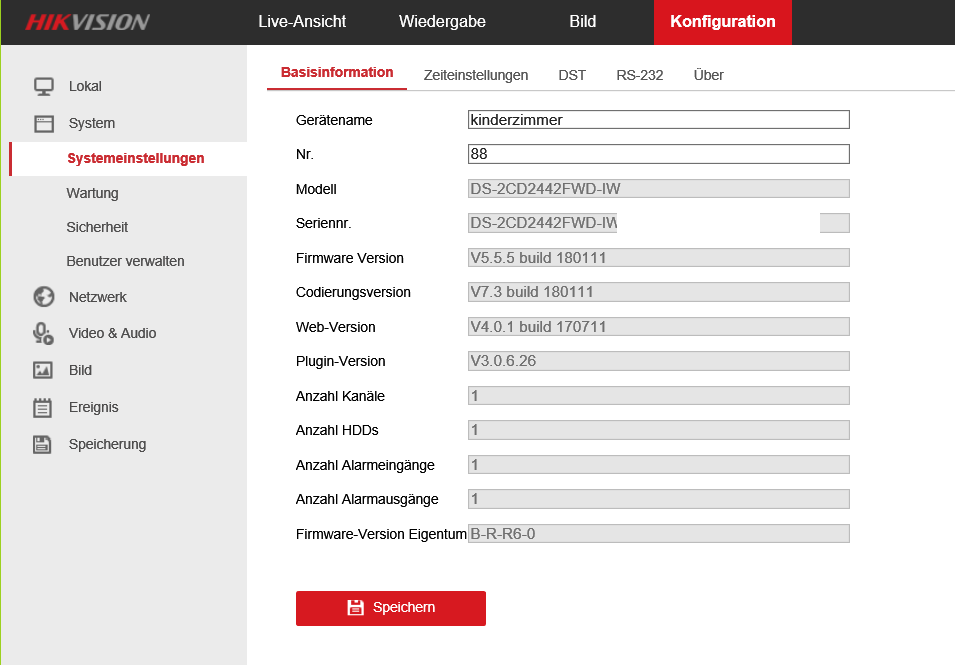The width and height of the screenshot is (955, 665).
Task: Click the Netzwerk globe icon
Action: point(43,297)
